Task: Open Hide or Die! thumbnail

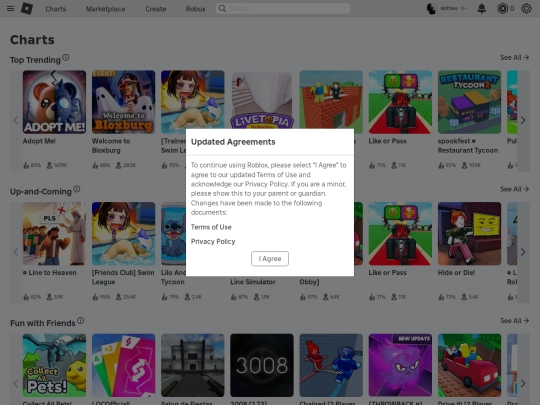Action: [x=469, y=233]
